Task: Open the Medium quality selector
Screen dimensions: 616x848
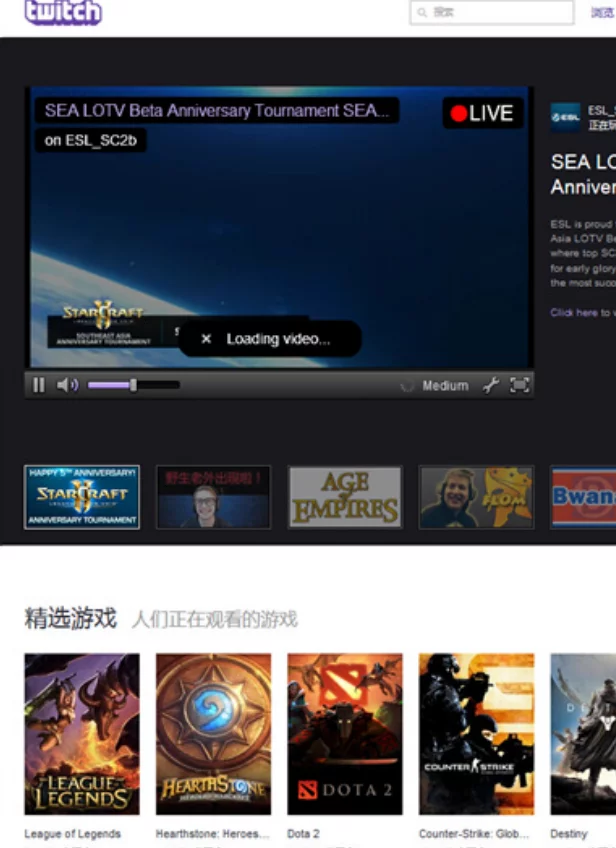Action: (x=445, y=386)
